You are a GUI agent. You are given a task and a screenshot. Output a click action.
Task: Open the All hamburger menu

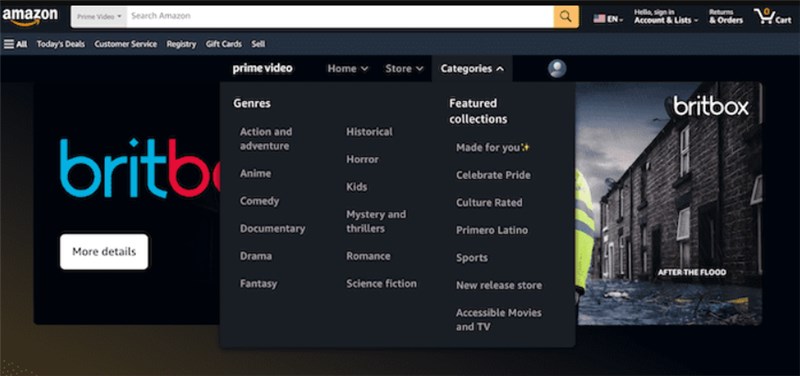tap(15, 44)
